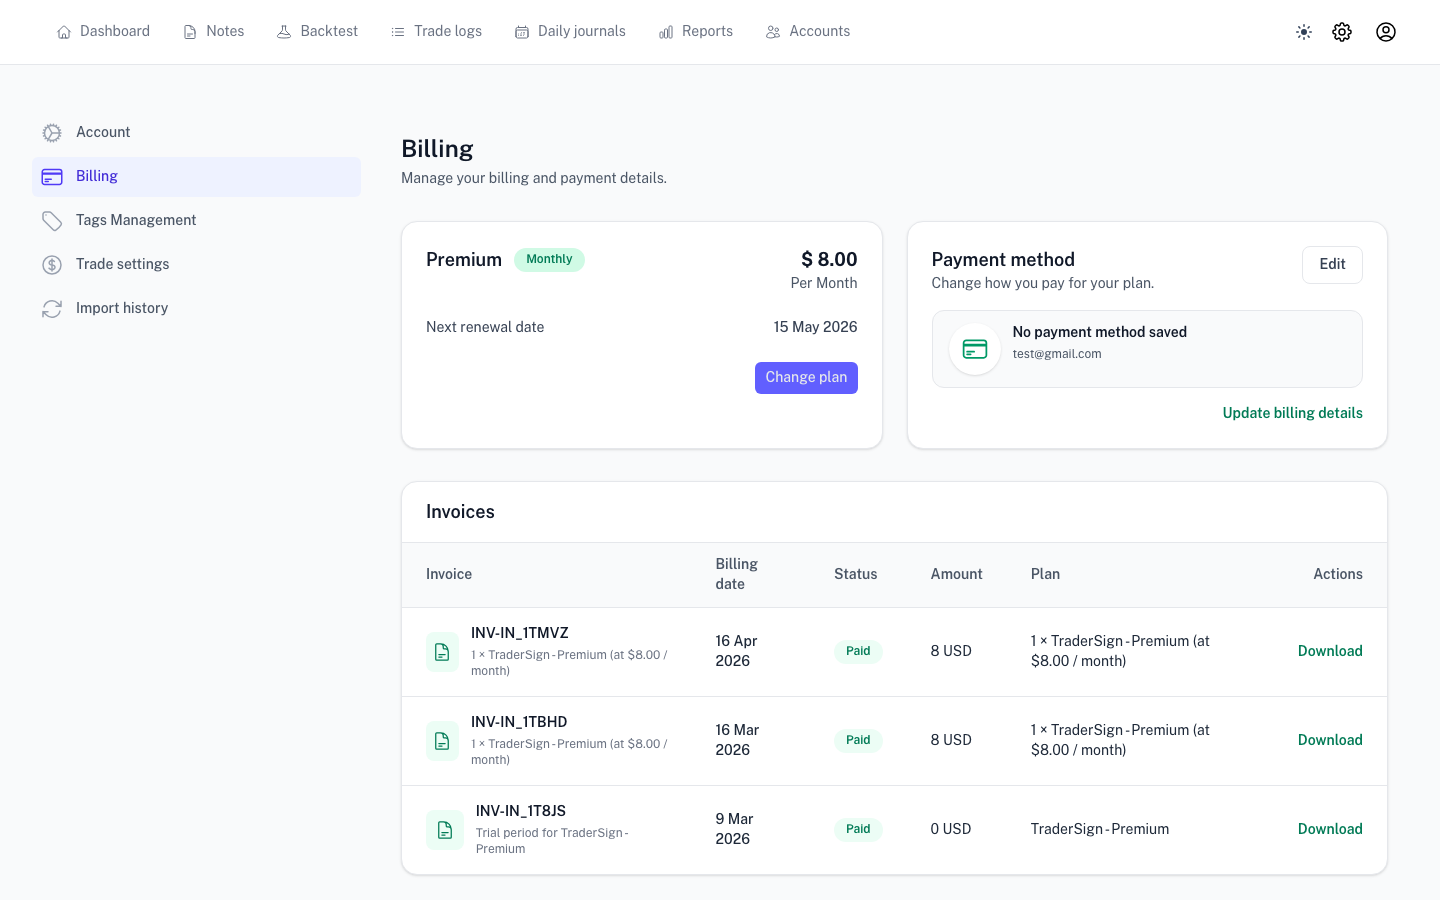
Task: Open the settings gear icon
Action: click(1342, 31)
